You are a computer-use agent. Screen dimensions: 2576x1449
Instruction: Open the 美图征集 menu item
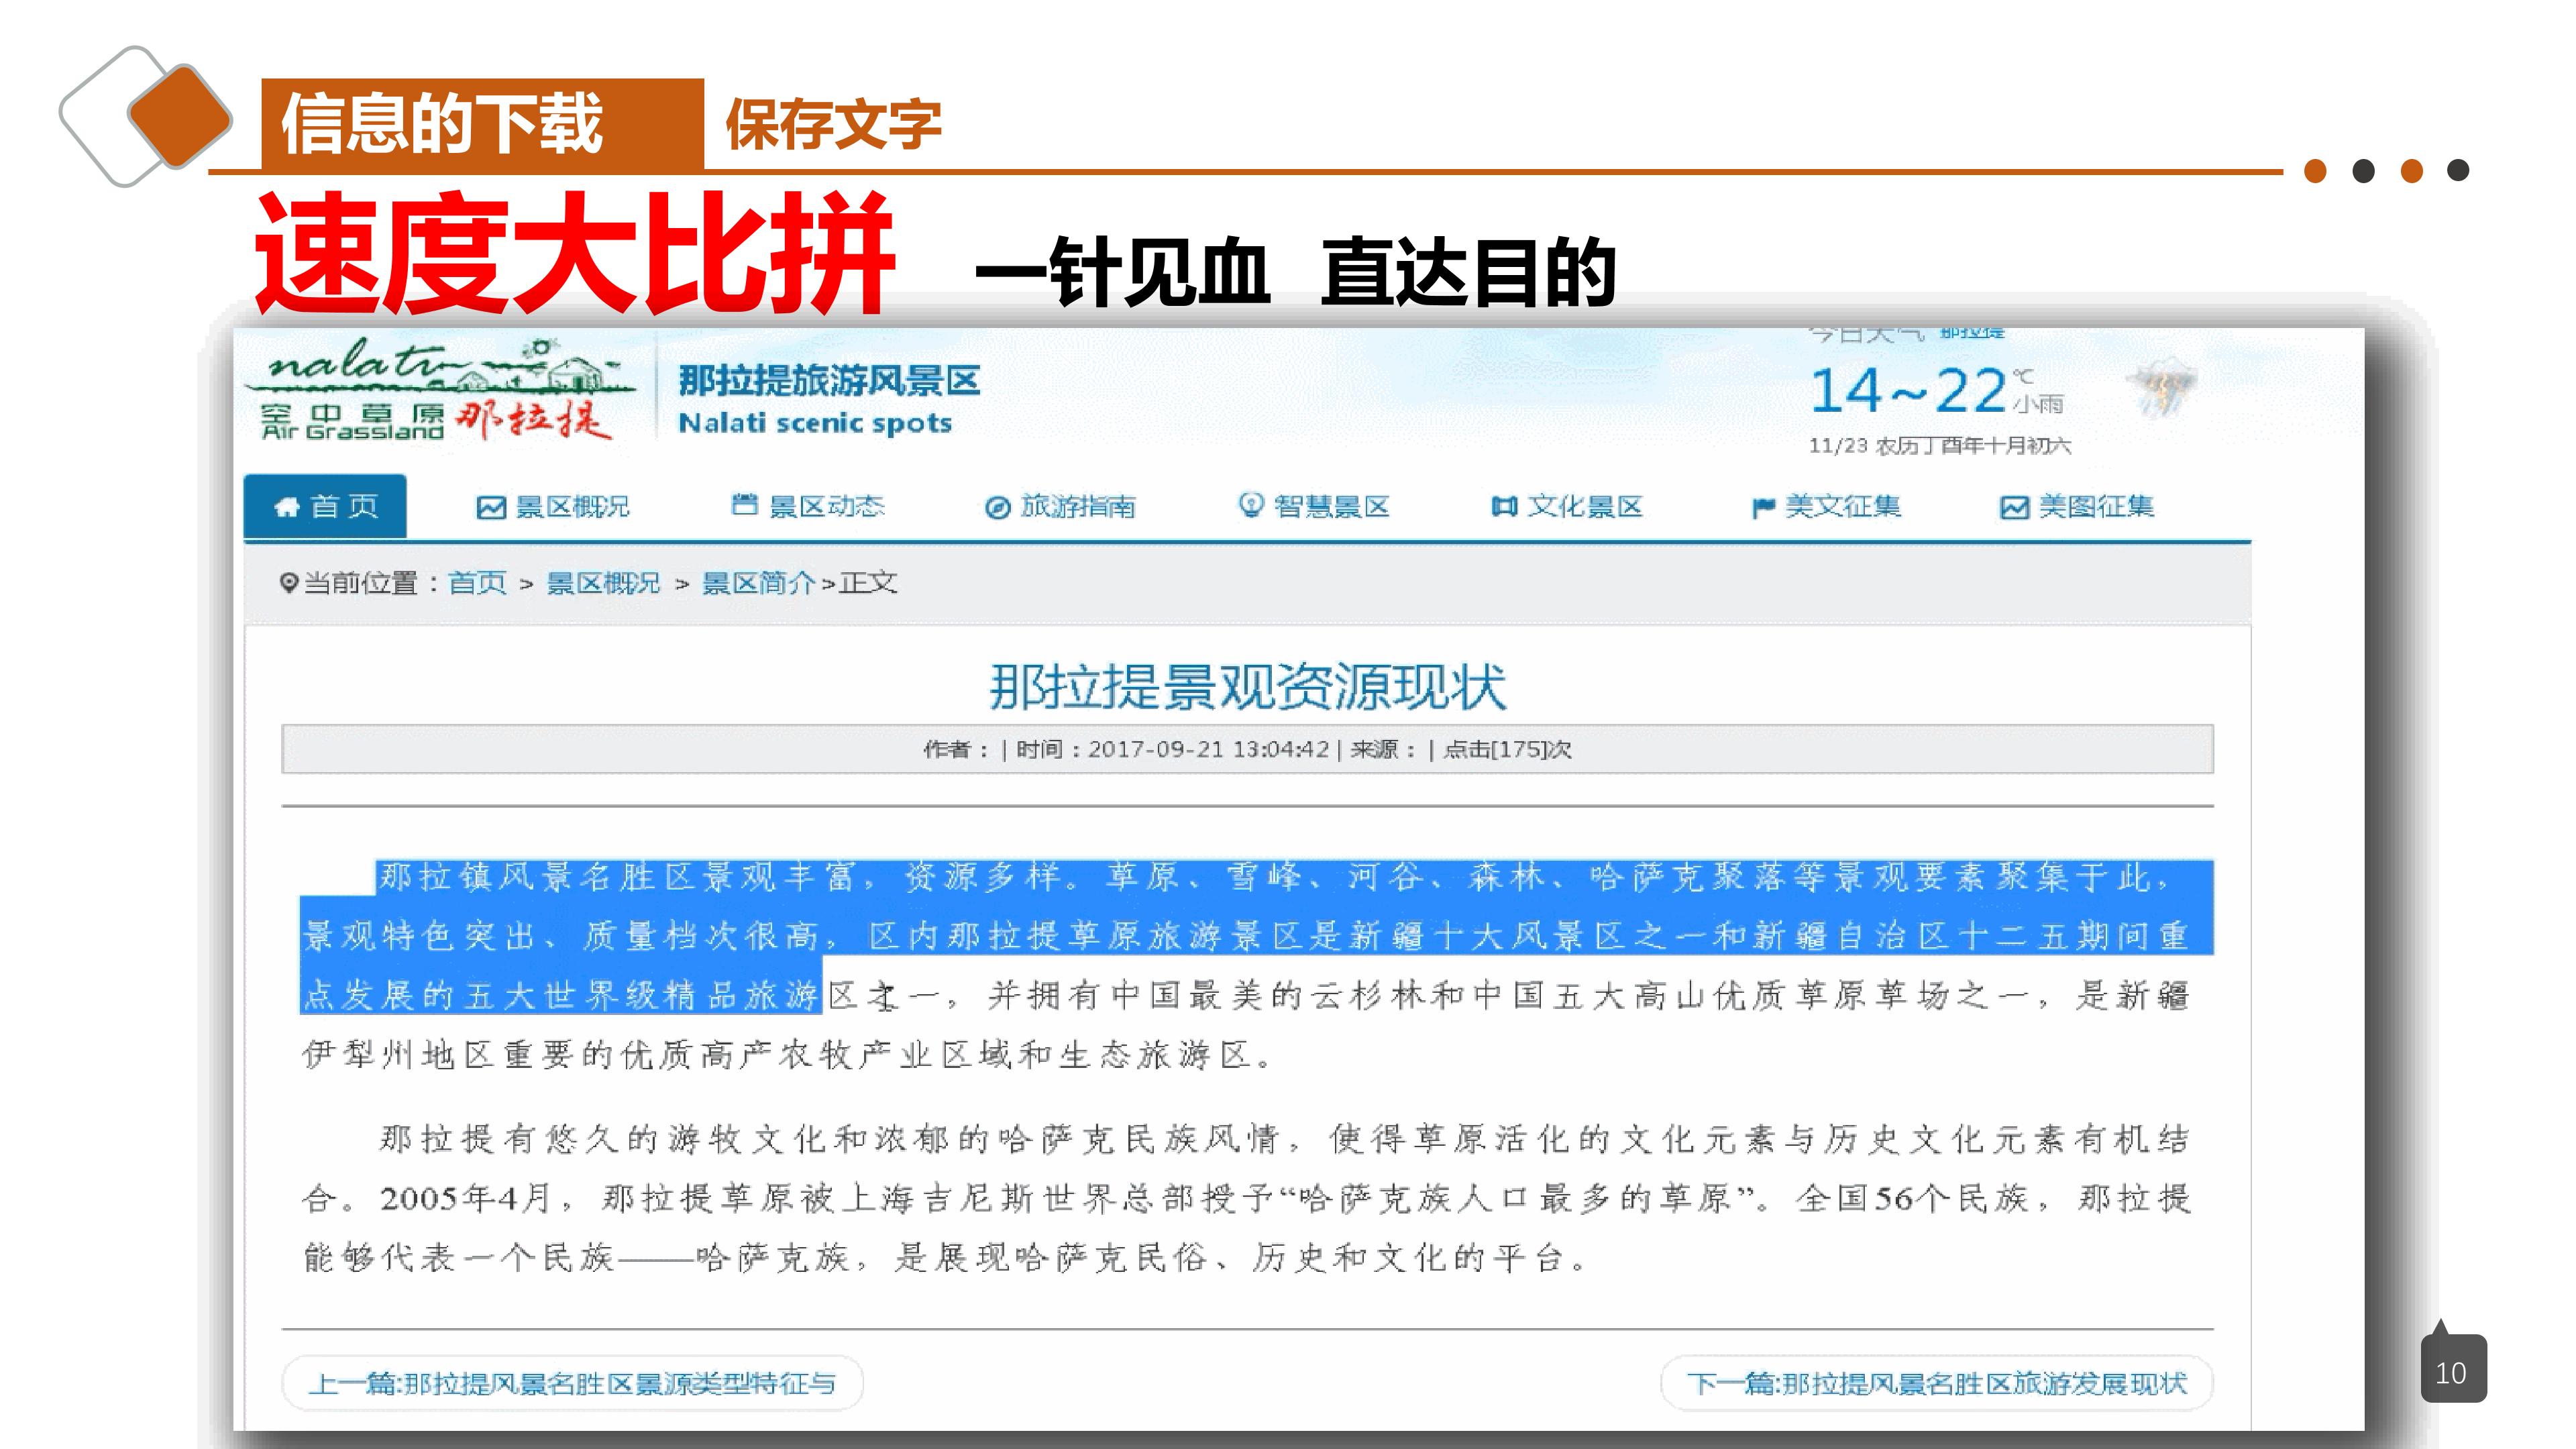pos(2077,507)
